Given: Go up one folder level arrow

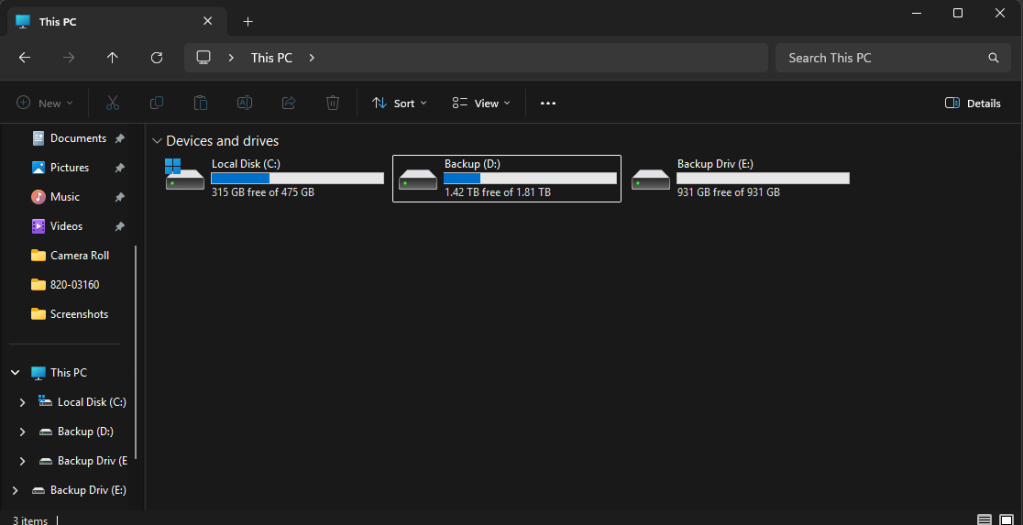Looking at the screenshot, I should pyautogui.click(x=112, y=57).
